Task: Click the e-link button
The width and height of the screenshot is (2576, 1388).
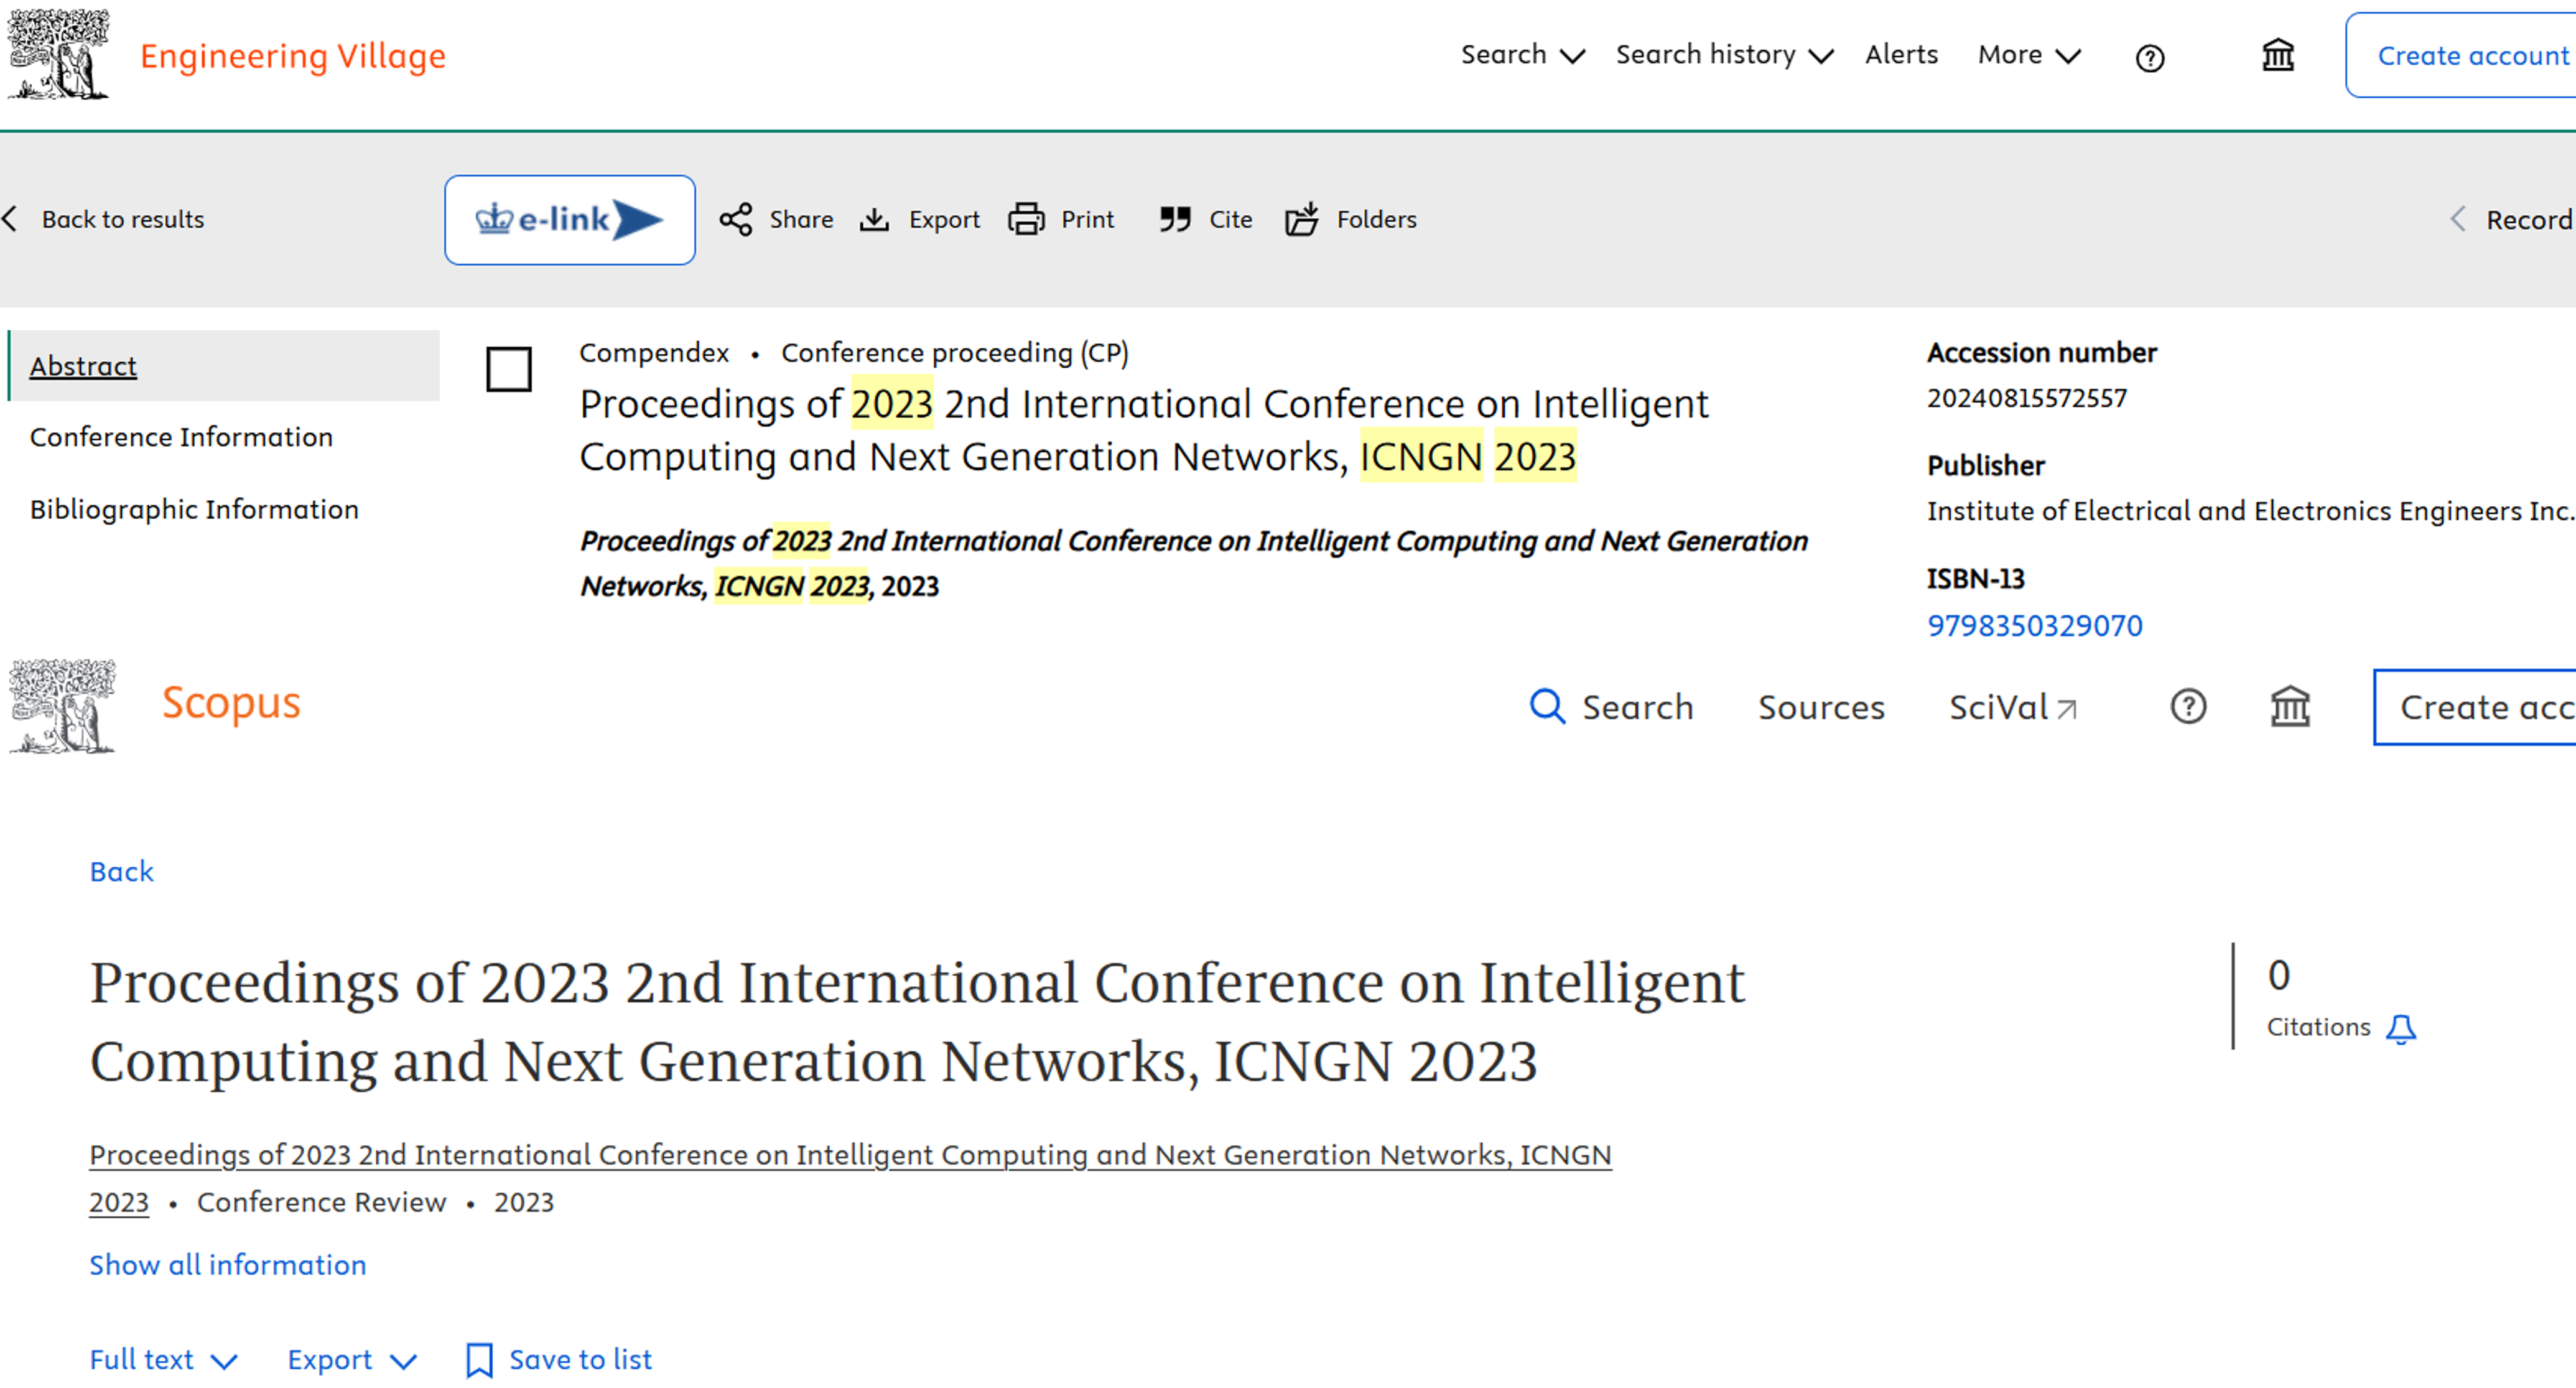Action: pos(569,219)
